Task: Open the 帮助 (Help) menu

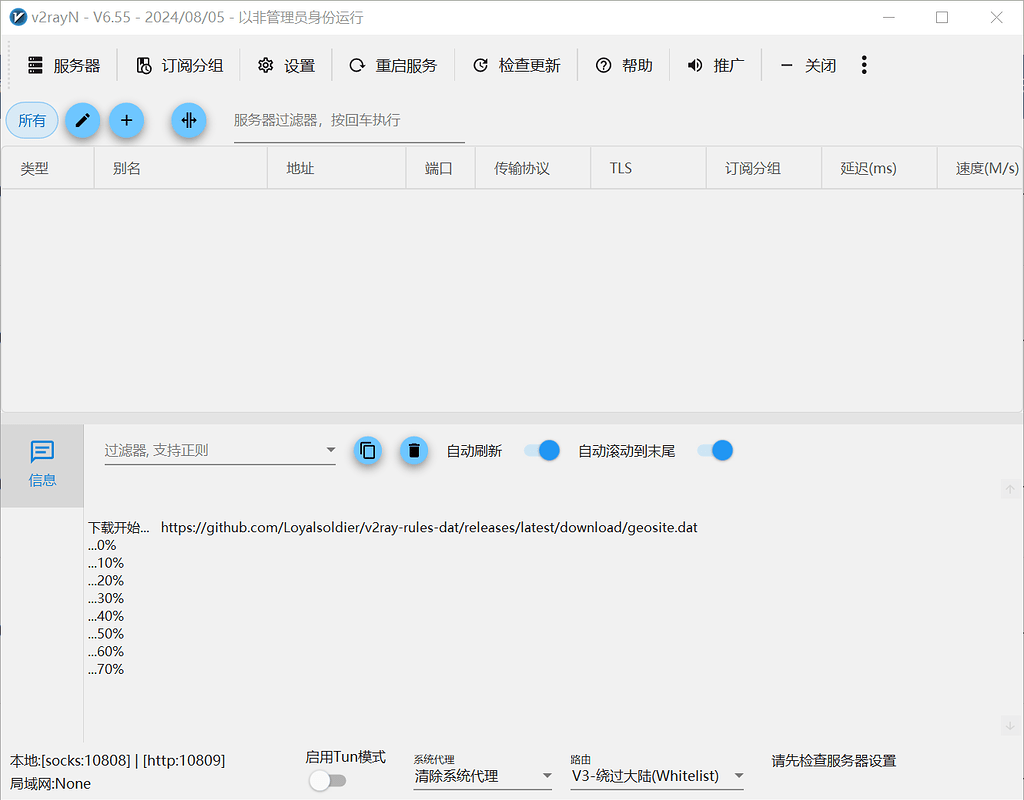Action: pyautogui.click(x=624, y=65)
